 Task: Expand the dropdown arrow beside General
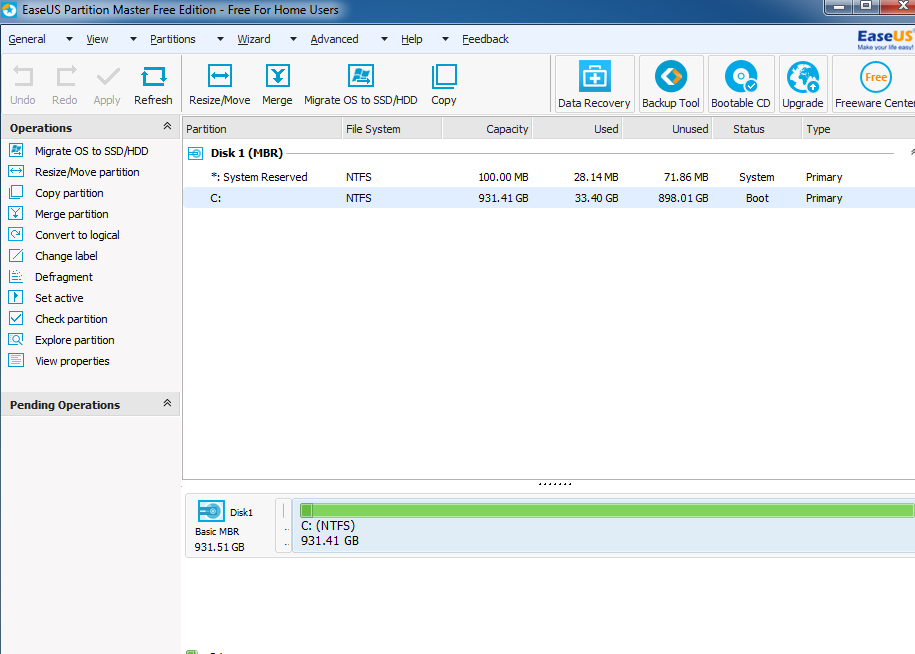pyautogui.click(x=69, y=39)
